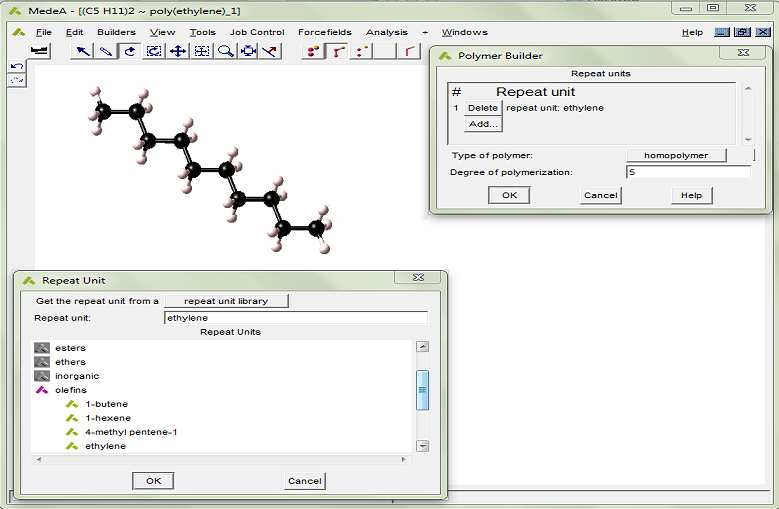Screen dimensions: 779x509
Task: Choose the dots display style icon
Action: (x=361, y=51)
